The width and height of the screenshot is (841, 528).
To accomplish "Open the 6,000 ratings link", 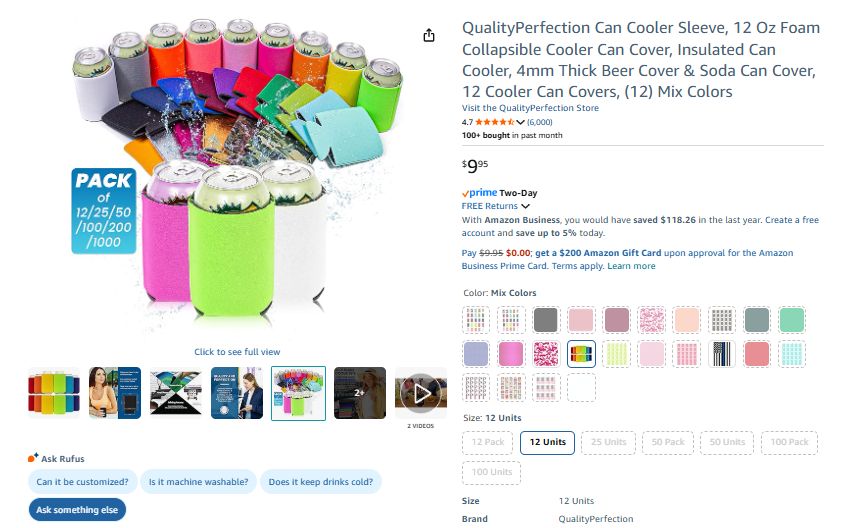I will (542, 122).
